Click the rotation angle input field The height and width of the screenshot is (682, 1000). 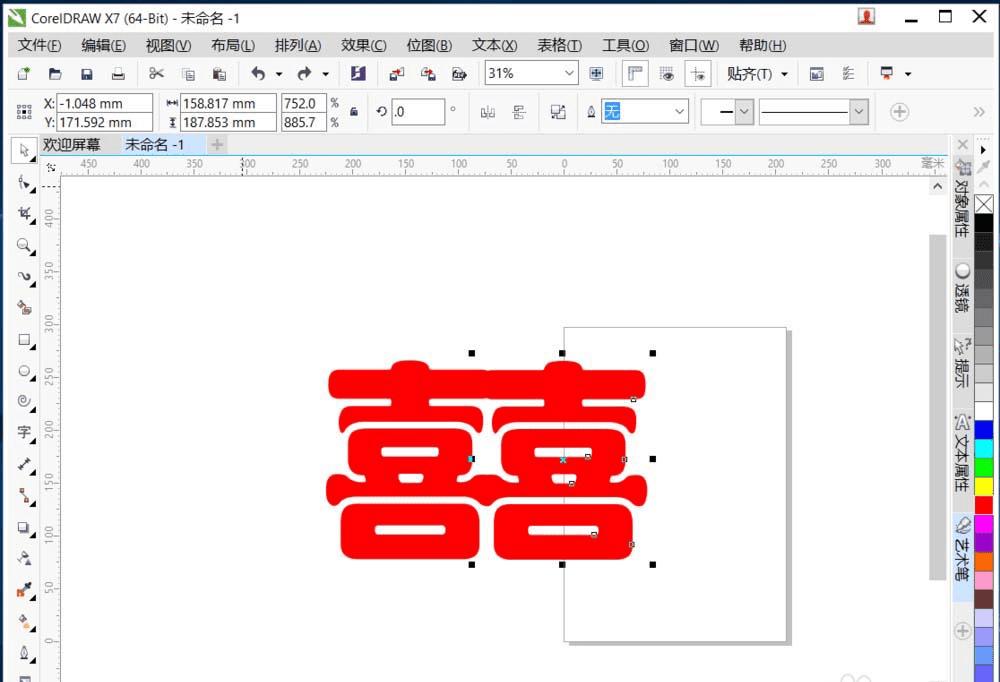point(418,112)
